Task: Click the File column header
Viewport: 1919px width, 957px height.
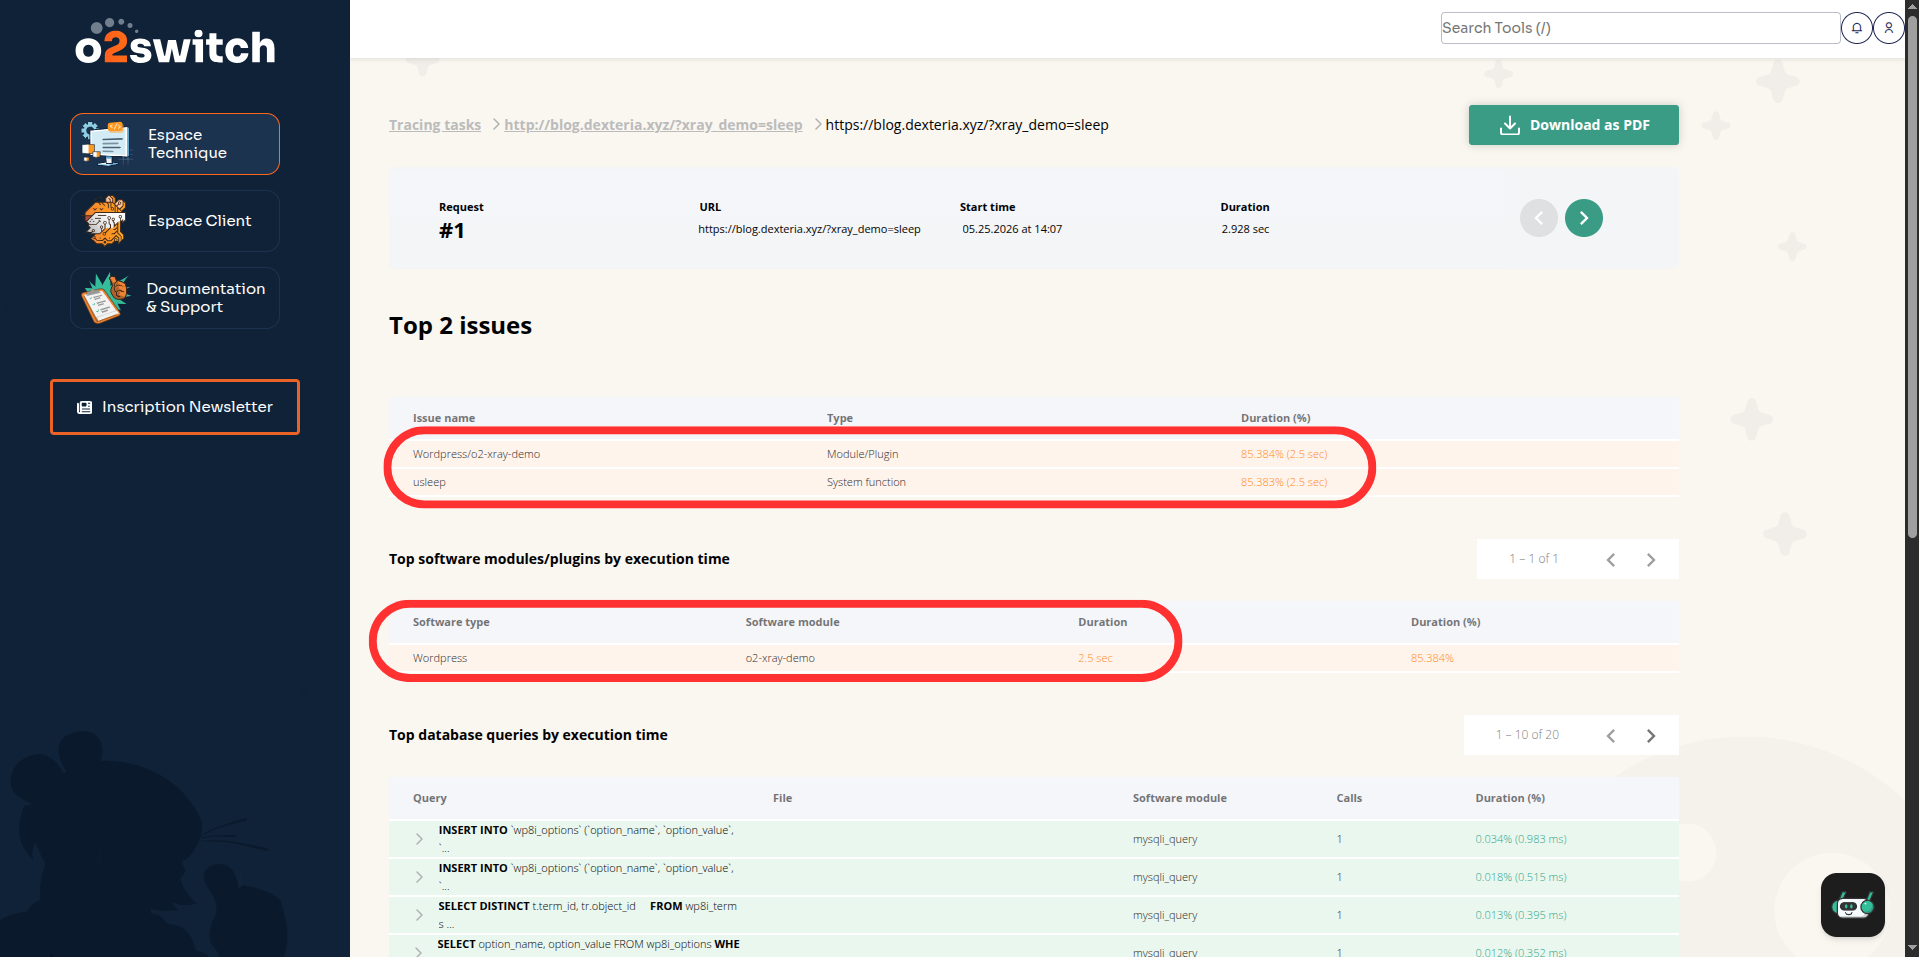Action: [782, 798]
